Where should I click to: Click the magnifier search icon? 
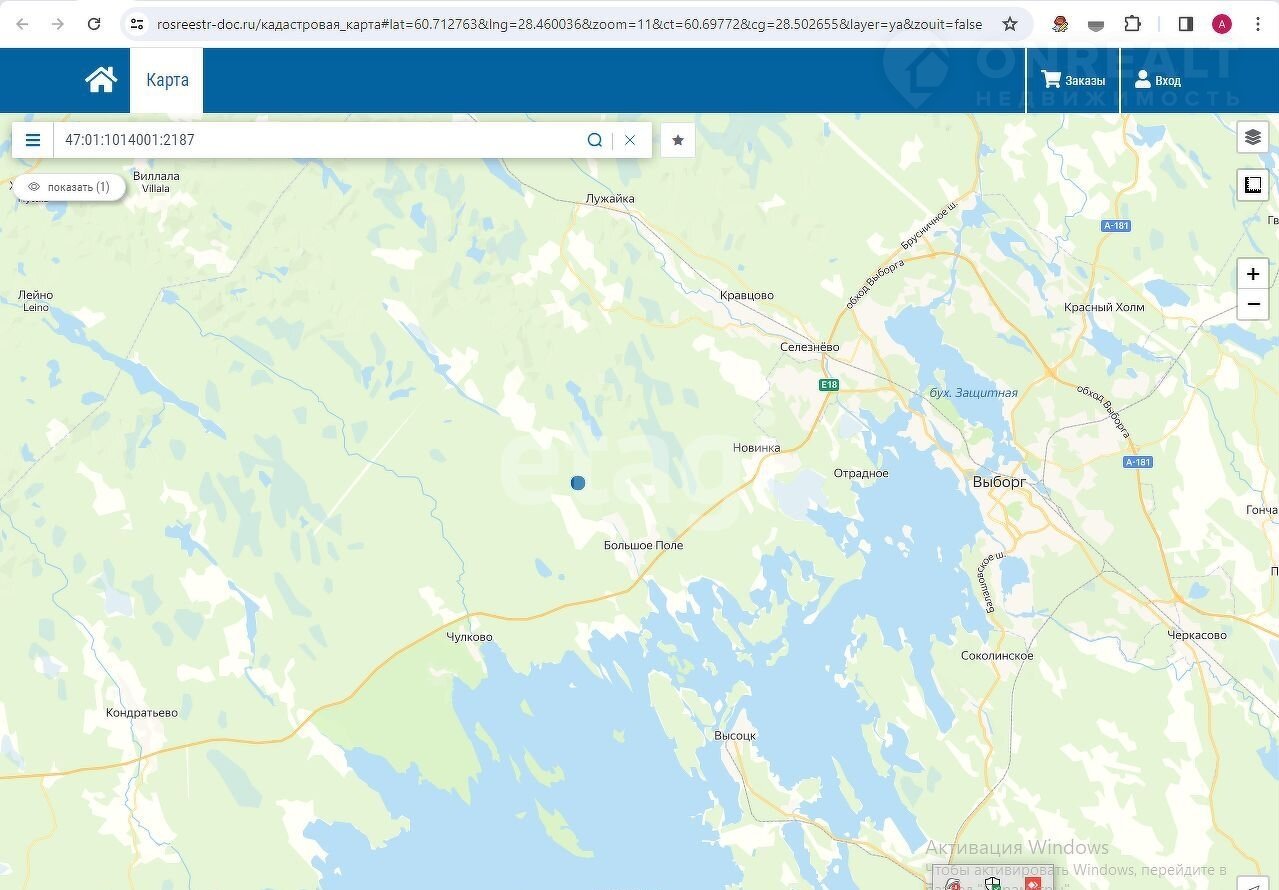(595, 140)
